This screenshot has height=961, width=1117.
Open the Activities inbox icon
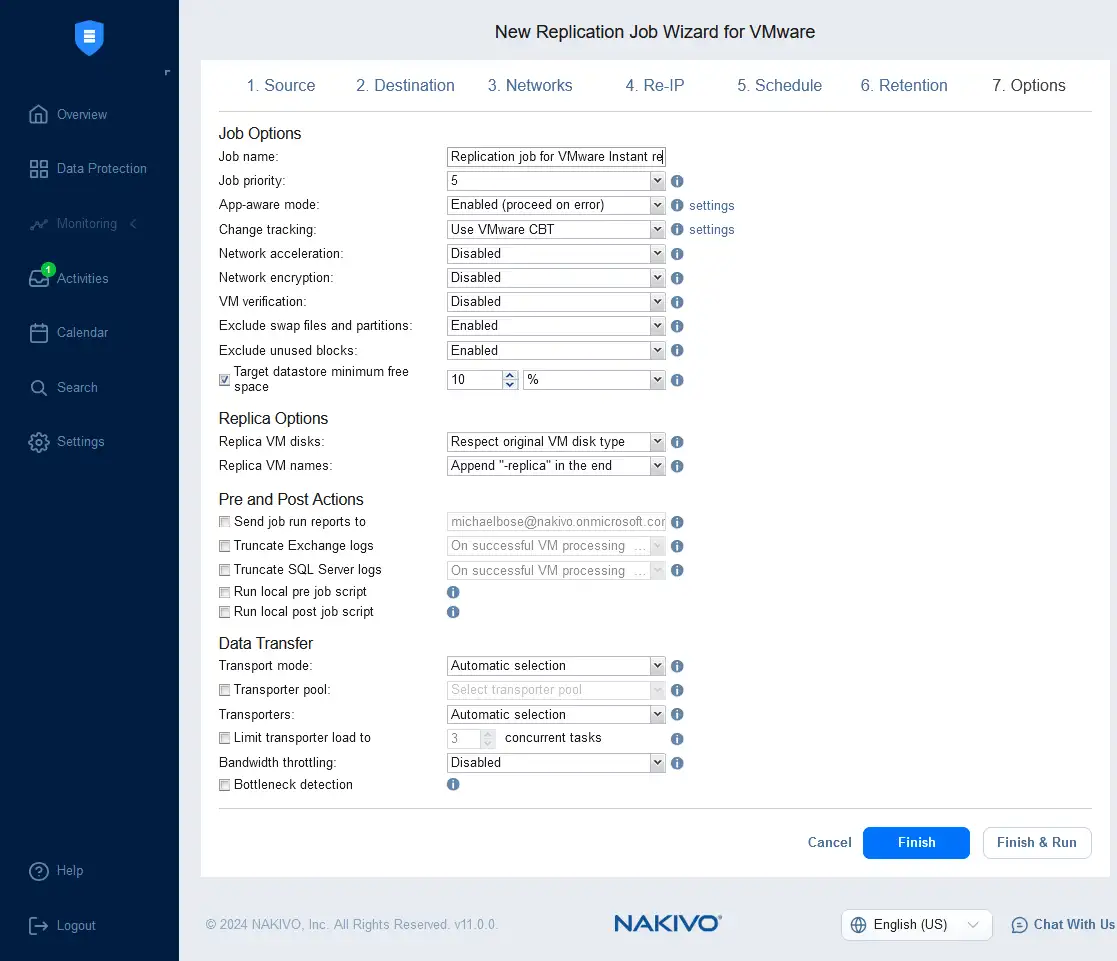click(x=38, y=278)
